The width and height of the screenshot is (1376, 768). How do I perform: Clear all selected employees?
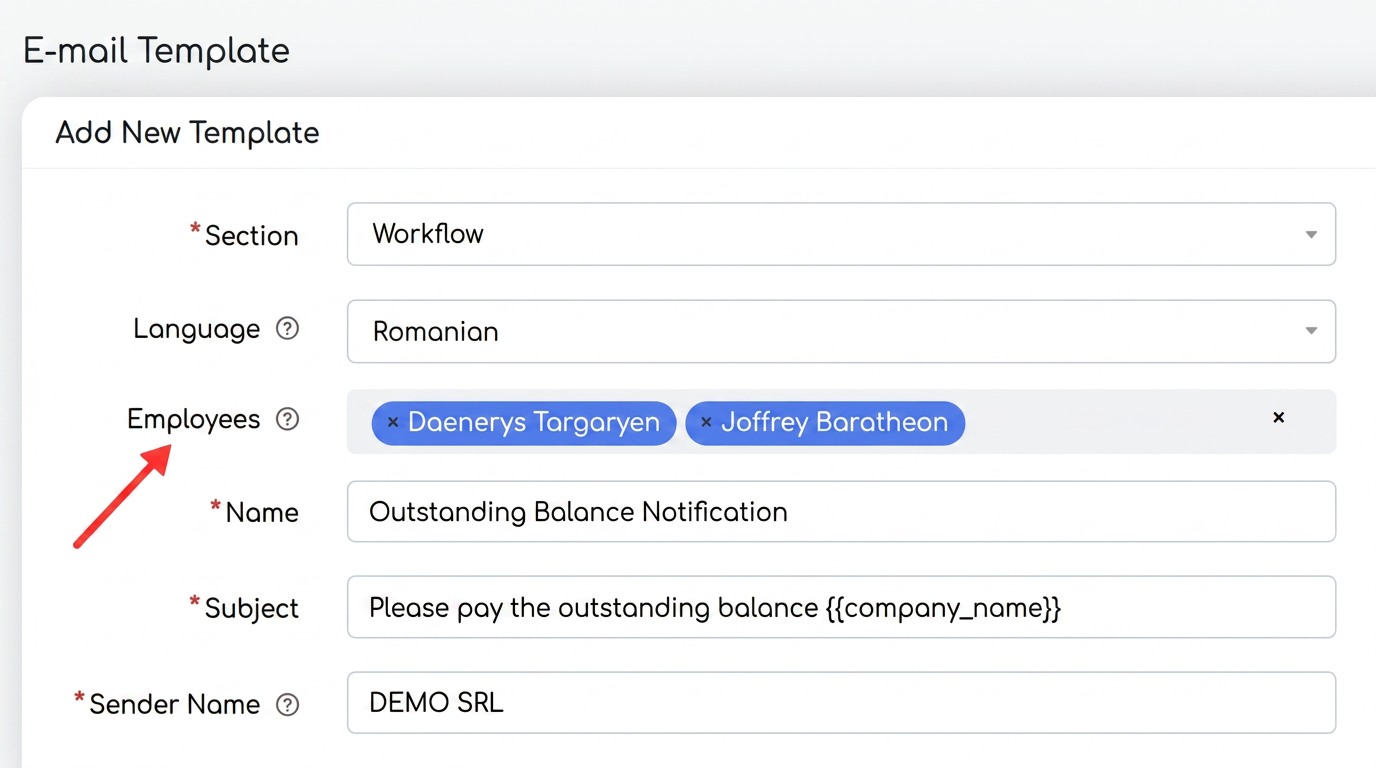[x=1278, y=418]
